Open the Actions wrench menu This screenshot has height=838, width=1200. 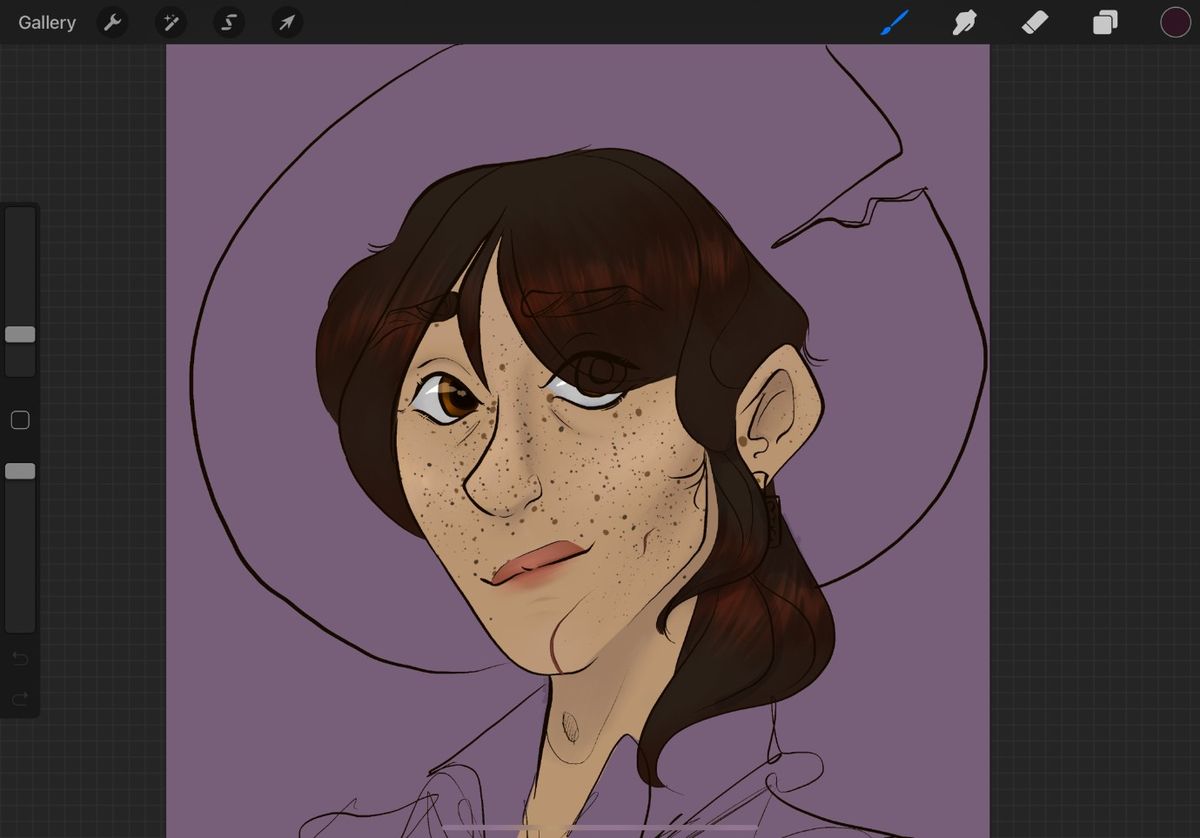coord(112,22)
